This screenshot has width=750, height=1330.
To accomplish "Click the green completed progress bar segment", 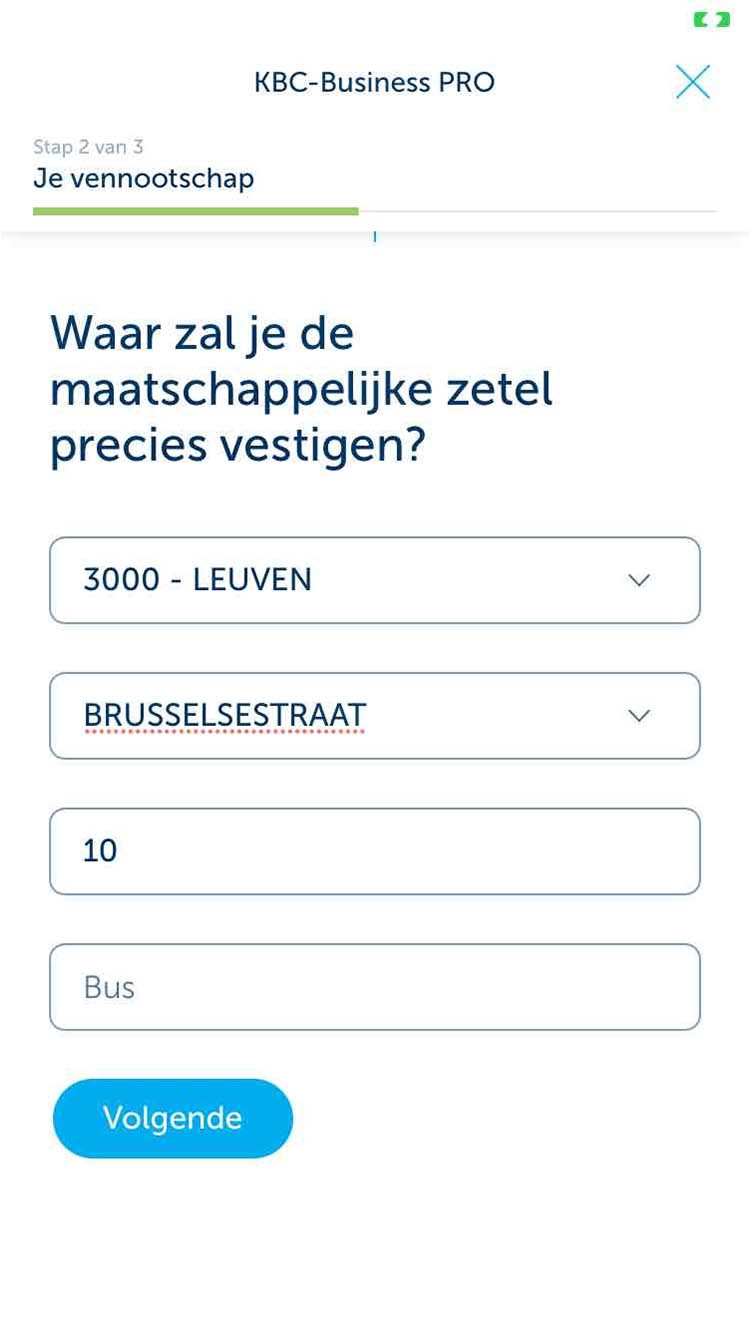I will [196, 211].
